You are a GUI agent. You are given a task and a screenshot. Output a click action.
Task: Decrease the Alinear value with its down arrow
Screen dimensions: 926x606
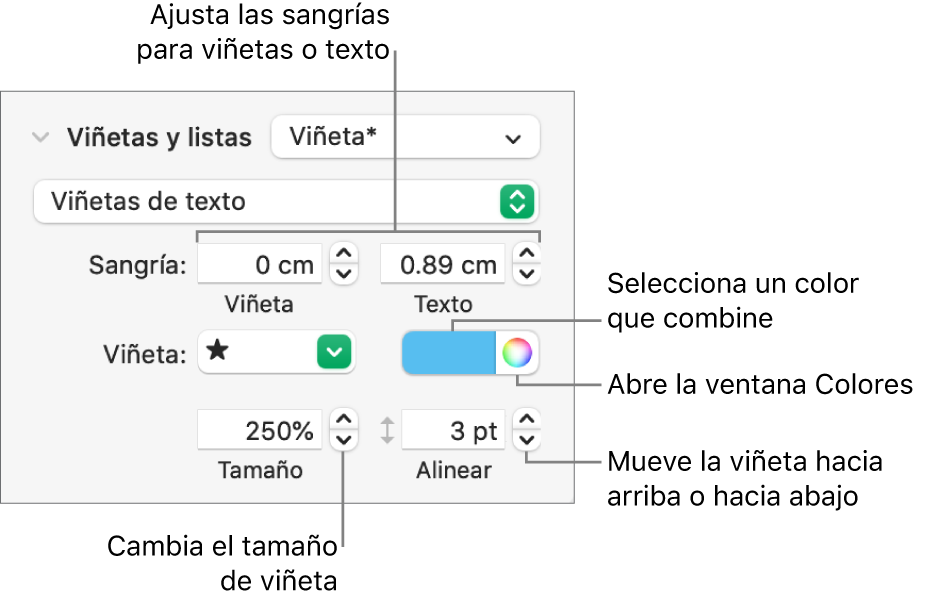(527, 438)
